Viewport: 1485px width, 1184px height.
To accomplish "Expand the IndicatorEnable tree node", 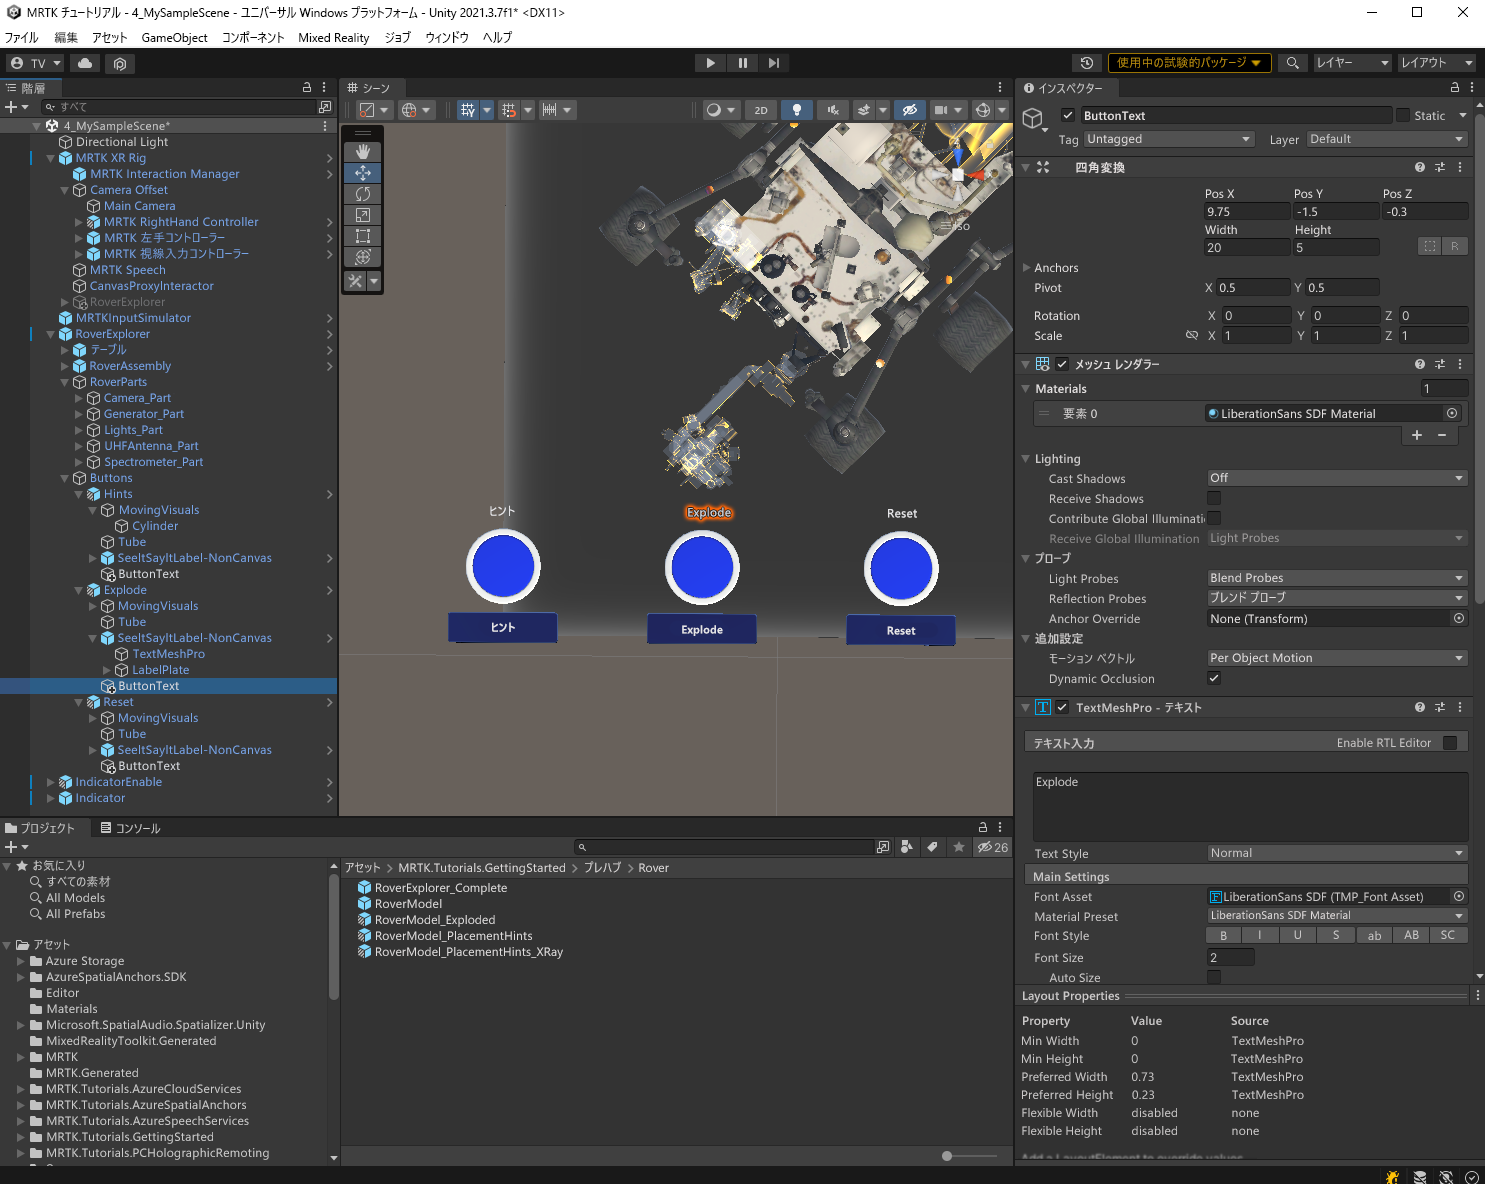I will pyautogui.click(x=51, y=782).
